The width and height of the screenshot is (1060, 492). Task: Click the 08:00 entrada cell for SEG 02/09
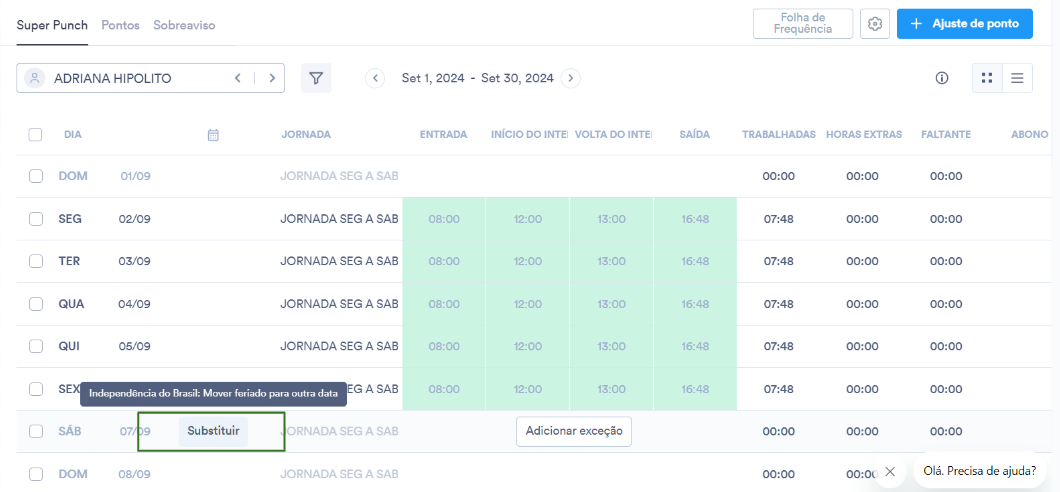(x=444, y=219)
